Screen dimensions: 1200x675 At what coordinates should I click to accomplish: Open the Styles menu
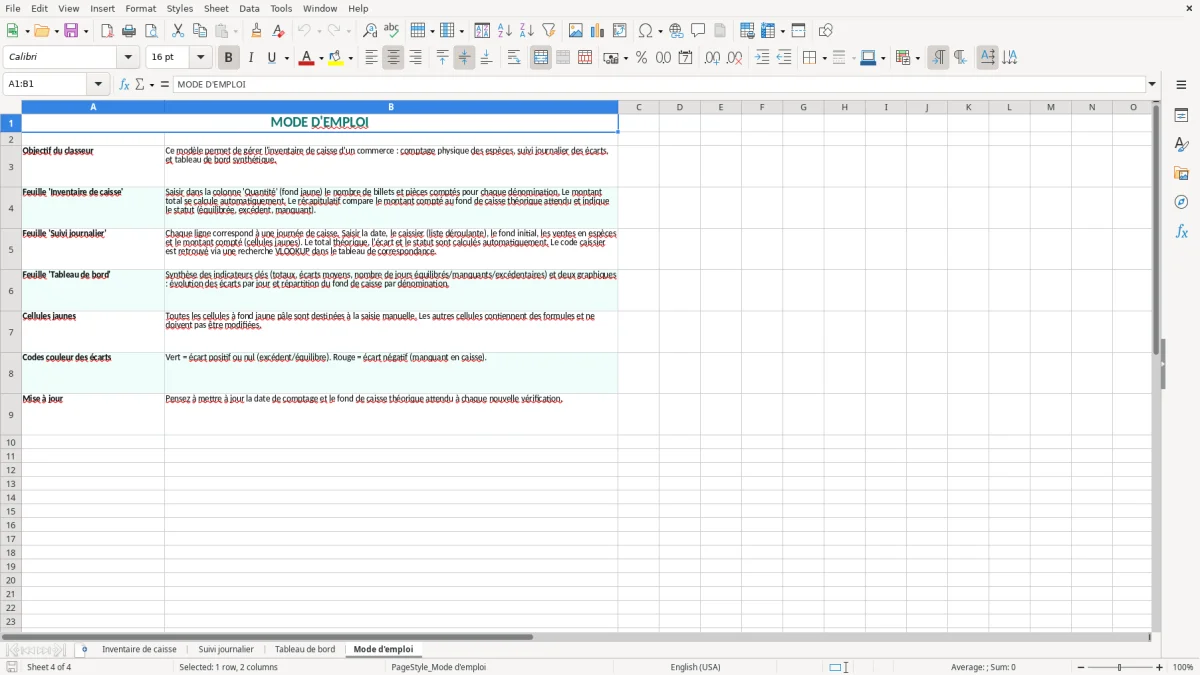coord(180,8)
